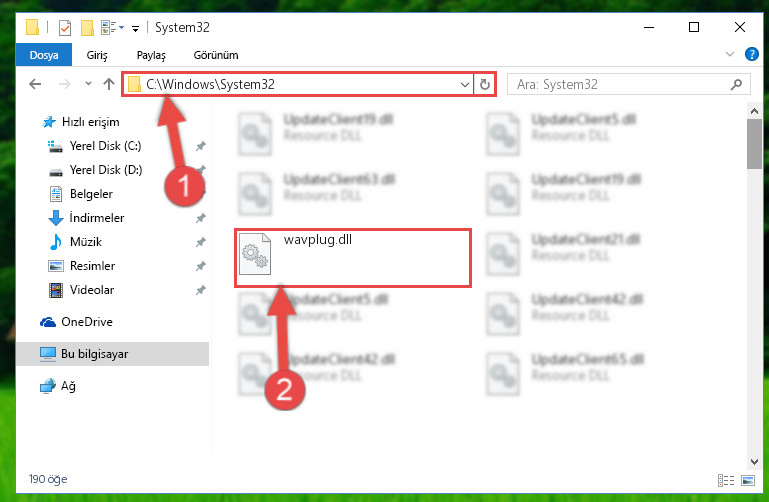Open the Dosya menu tab

click(44, 55)
